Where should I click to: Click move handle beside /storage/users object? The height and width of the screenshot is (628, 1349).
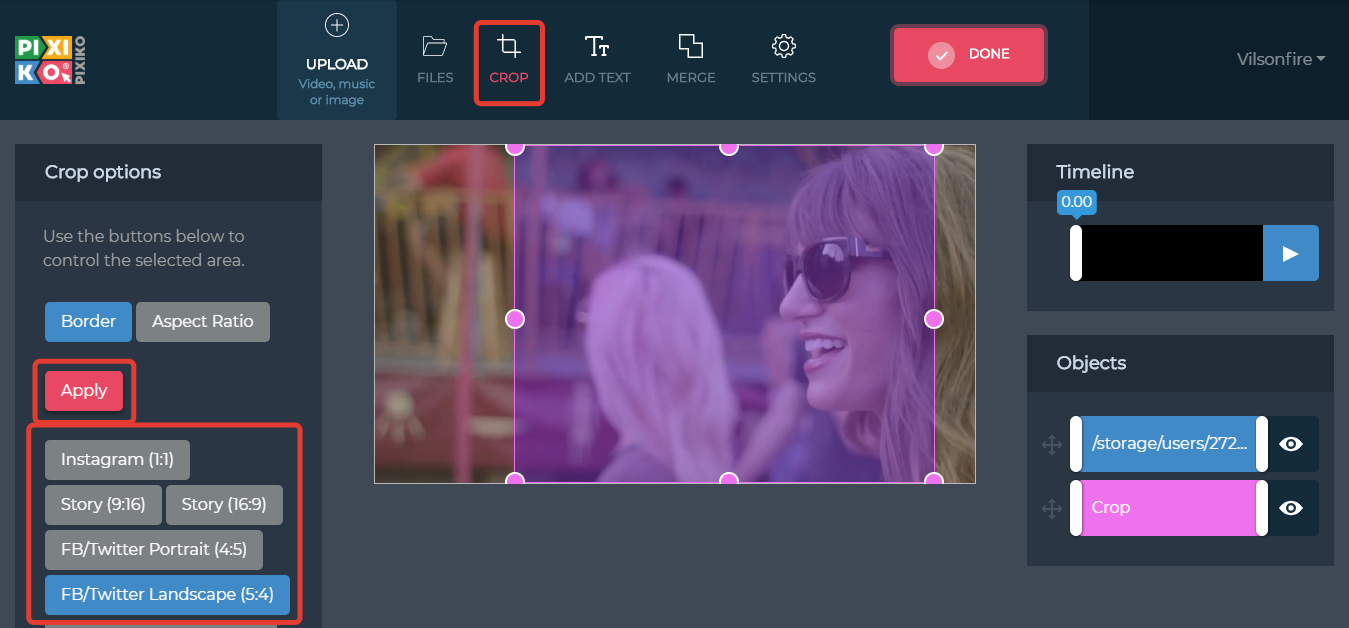1052,445
